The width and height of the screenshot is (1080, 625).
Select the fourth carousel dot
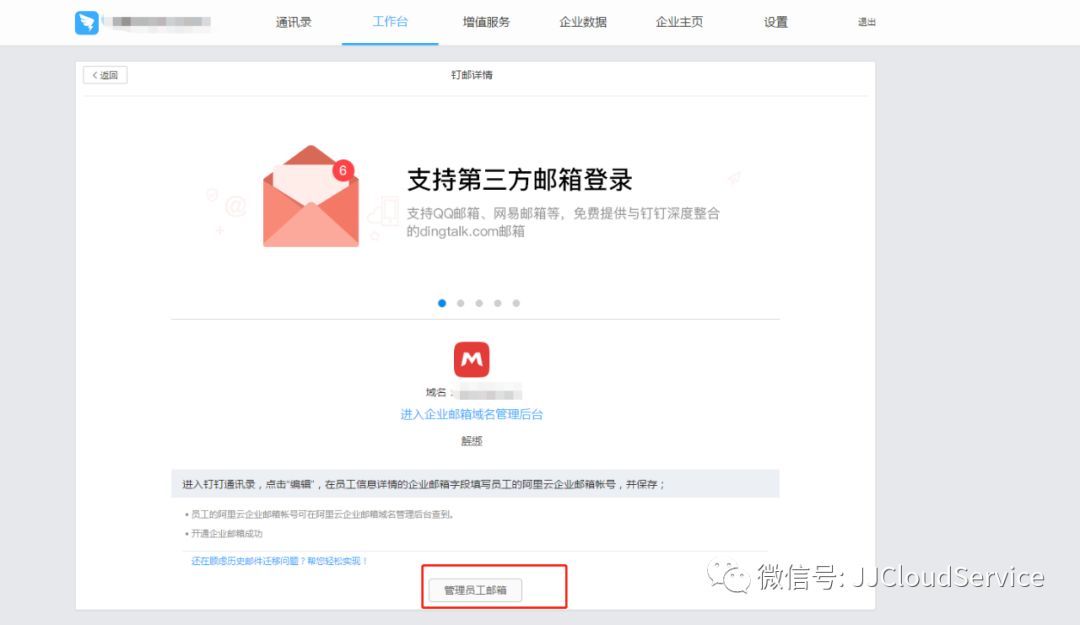(497, 303)
